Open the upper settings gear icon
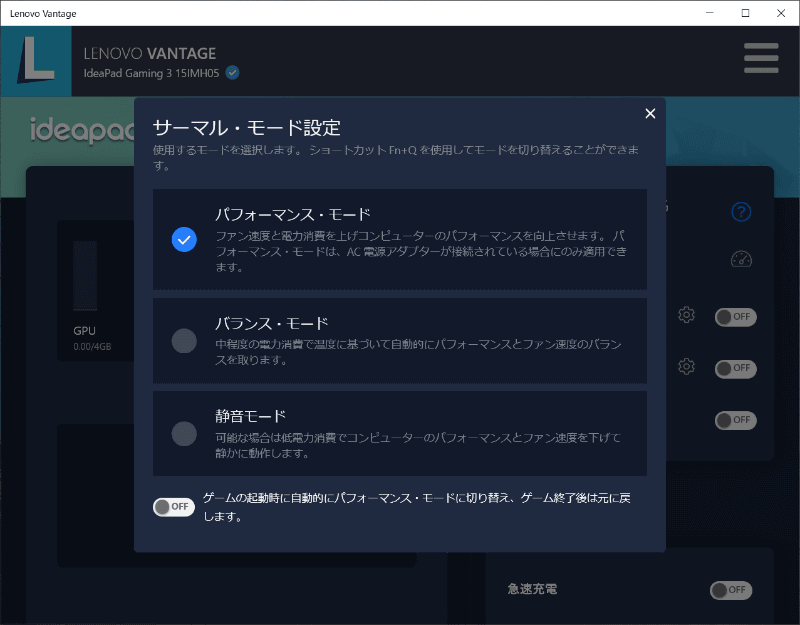 click(x=686, y=314)
